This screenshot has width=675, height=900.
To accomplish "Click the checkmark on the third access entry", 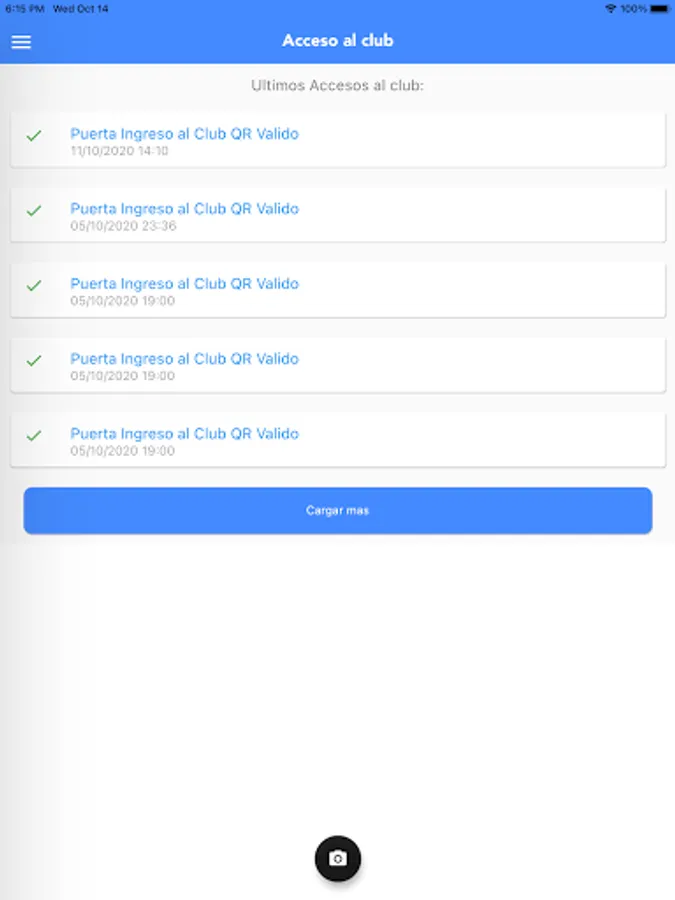I will [34, 285].
